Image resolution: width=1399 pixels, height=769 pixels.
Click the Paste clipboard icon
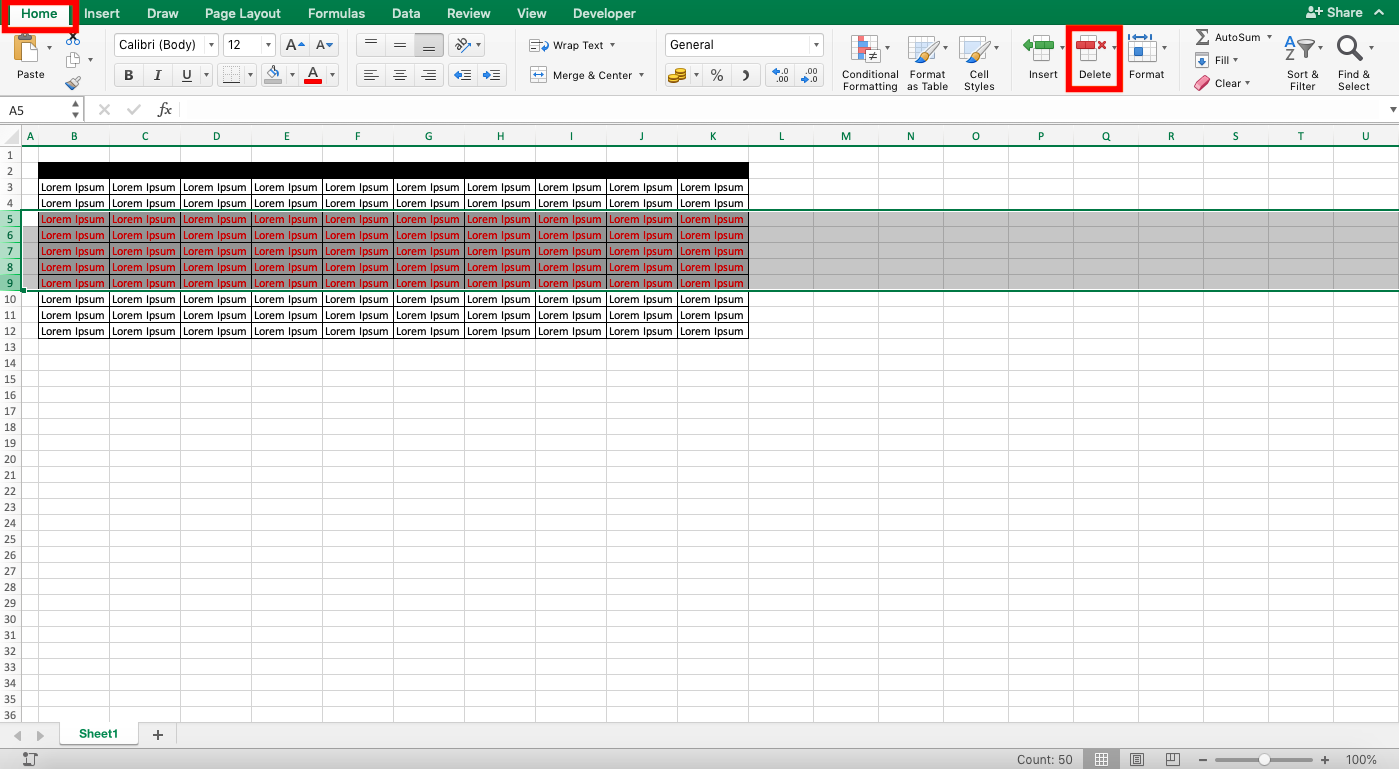(27, 49)
